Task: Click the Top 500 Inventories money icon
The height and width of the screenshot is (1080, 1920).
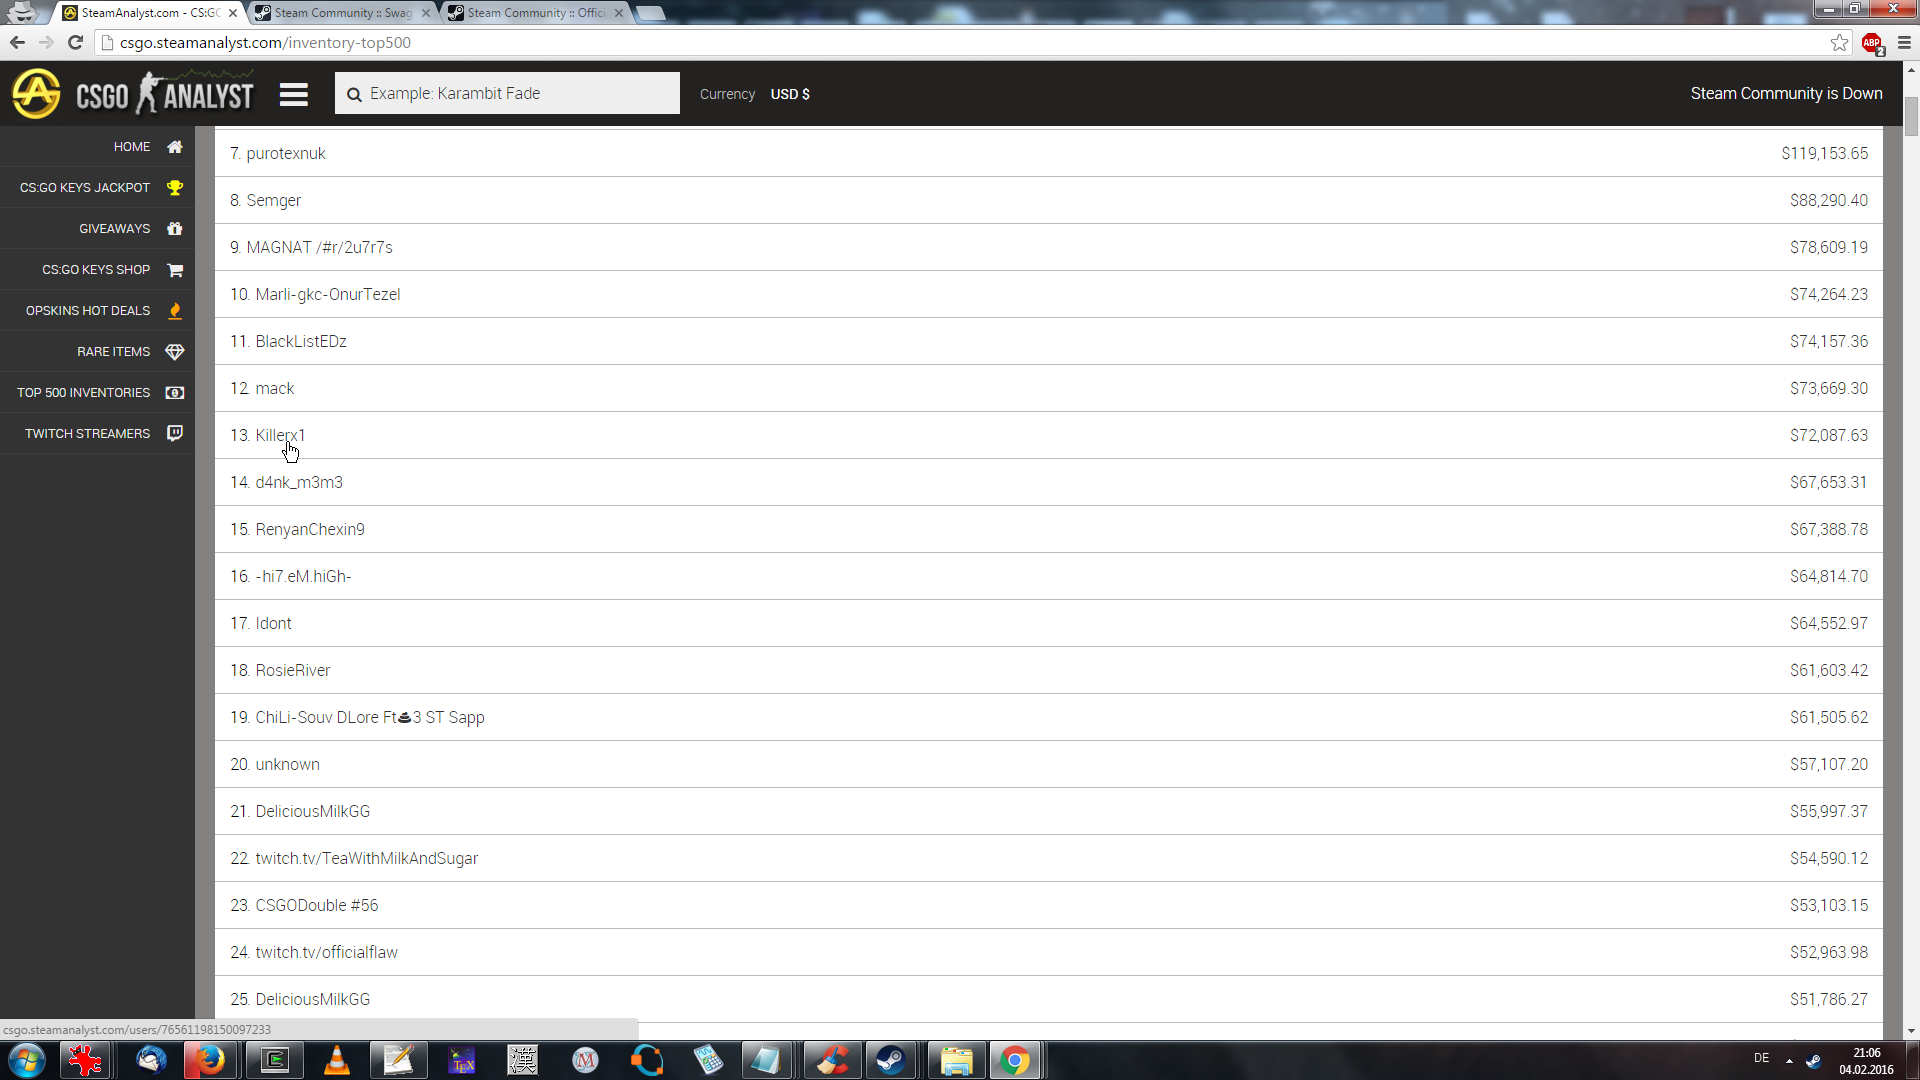Action: [x=175, y=393]
